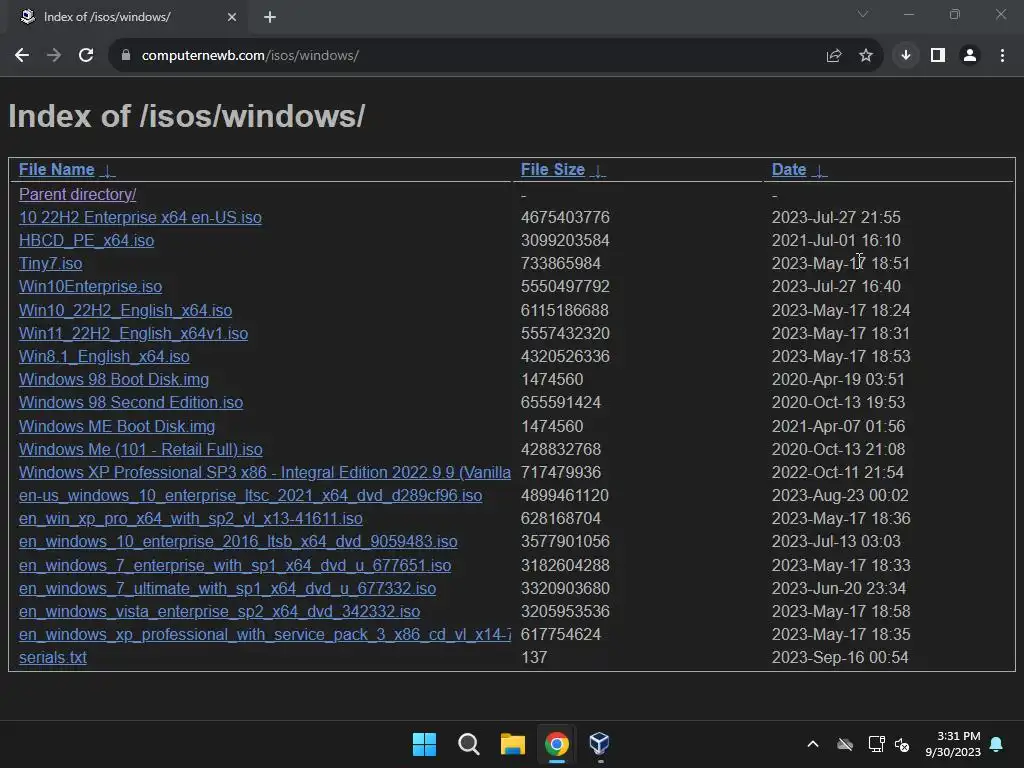1024x768 pixels.
Task: Download Windows XP Professional SP3 Integral Edition
Action: tap(264, 472)
